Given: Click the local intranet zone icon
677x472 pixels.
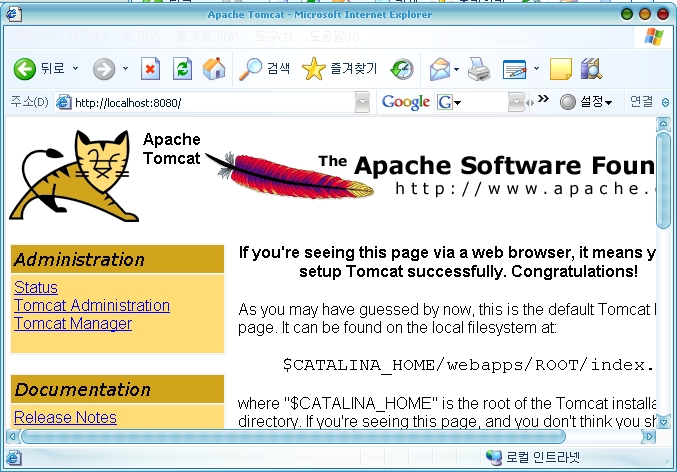Looking at the screenshot, I should pos(494,457).
